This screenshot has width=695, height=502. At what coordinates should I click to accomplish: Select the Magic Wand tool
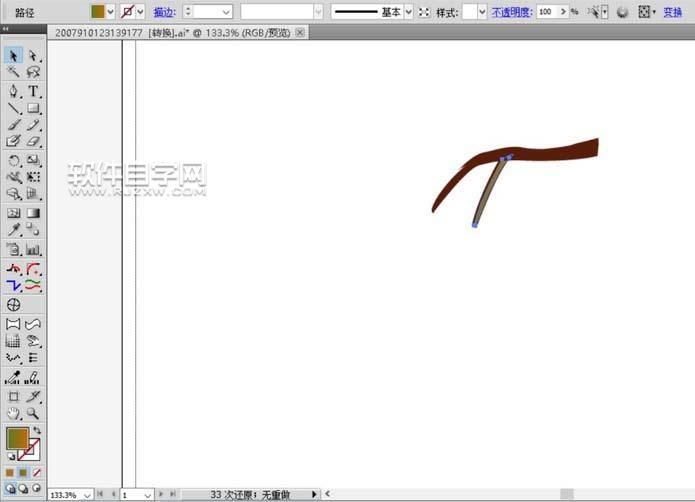click(14, 73)
